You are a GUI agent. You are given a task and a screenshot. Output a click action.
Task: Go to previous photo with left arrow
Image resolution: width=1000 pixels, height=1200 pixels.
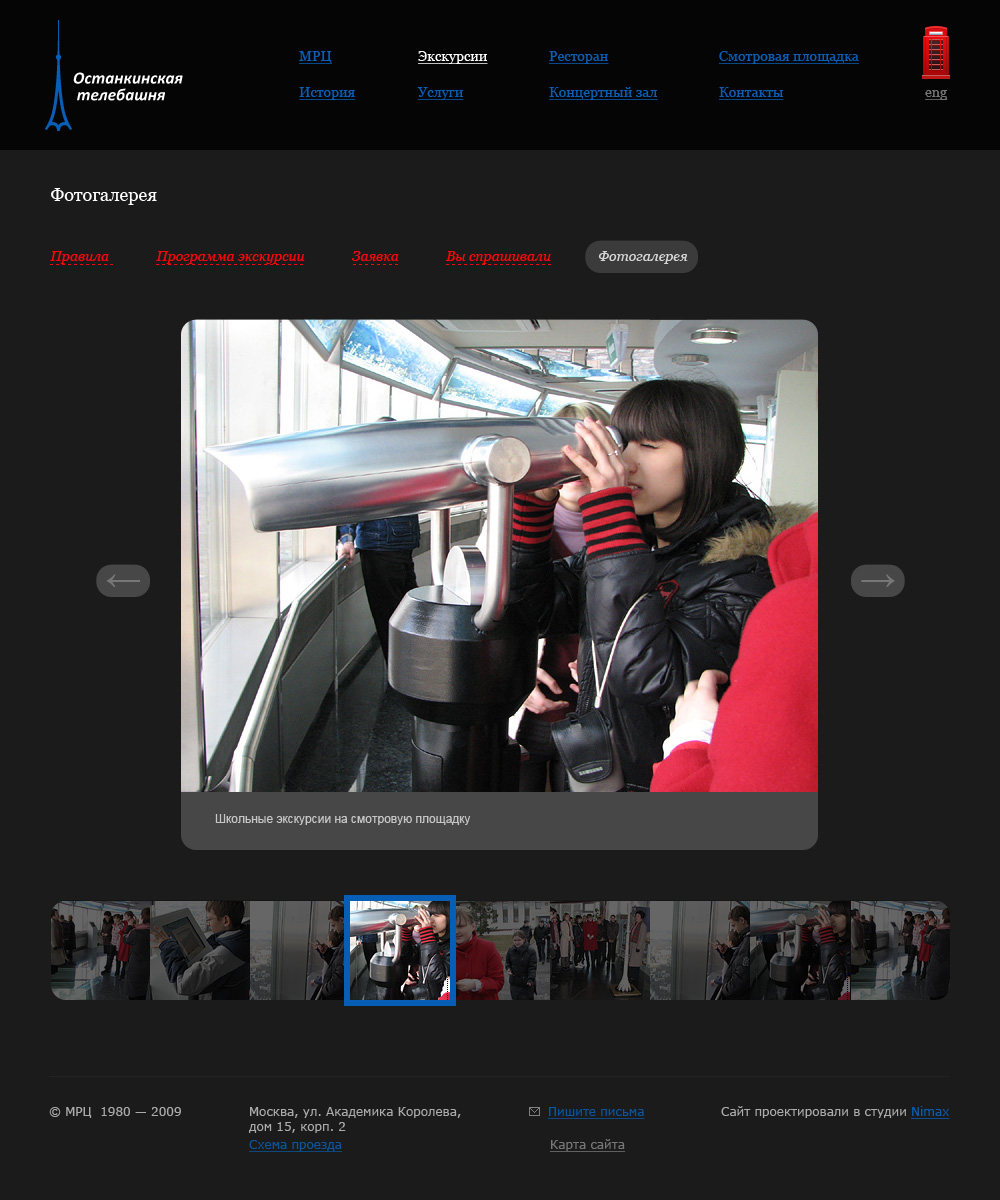[x=123, y=581]
